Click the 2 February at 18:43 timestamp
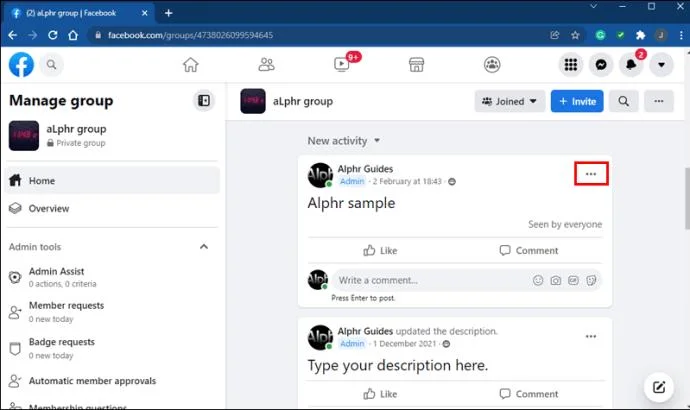Image resolution: width=690 pixels, height=410 pixels. click(x=407, y=181)
